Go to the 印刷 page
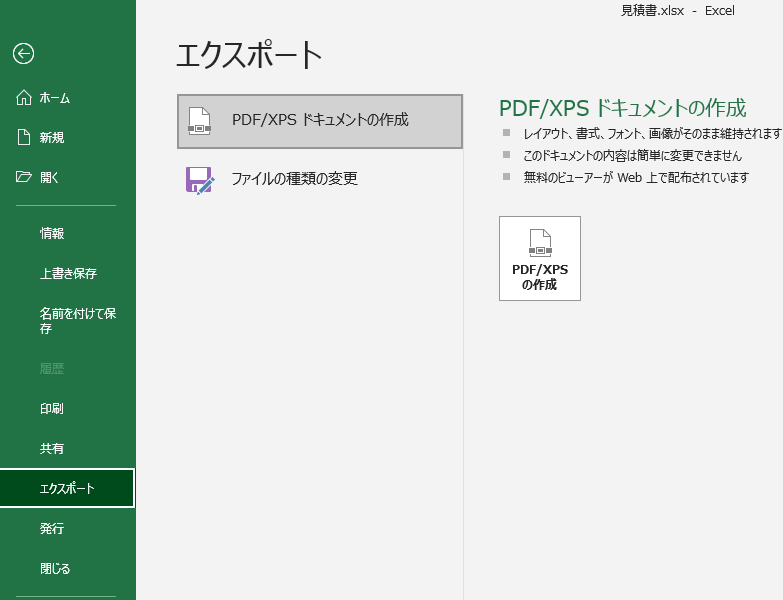This screenshot has width=783, height=600. tap(52, 408)
